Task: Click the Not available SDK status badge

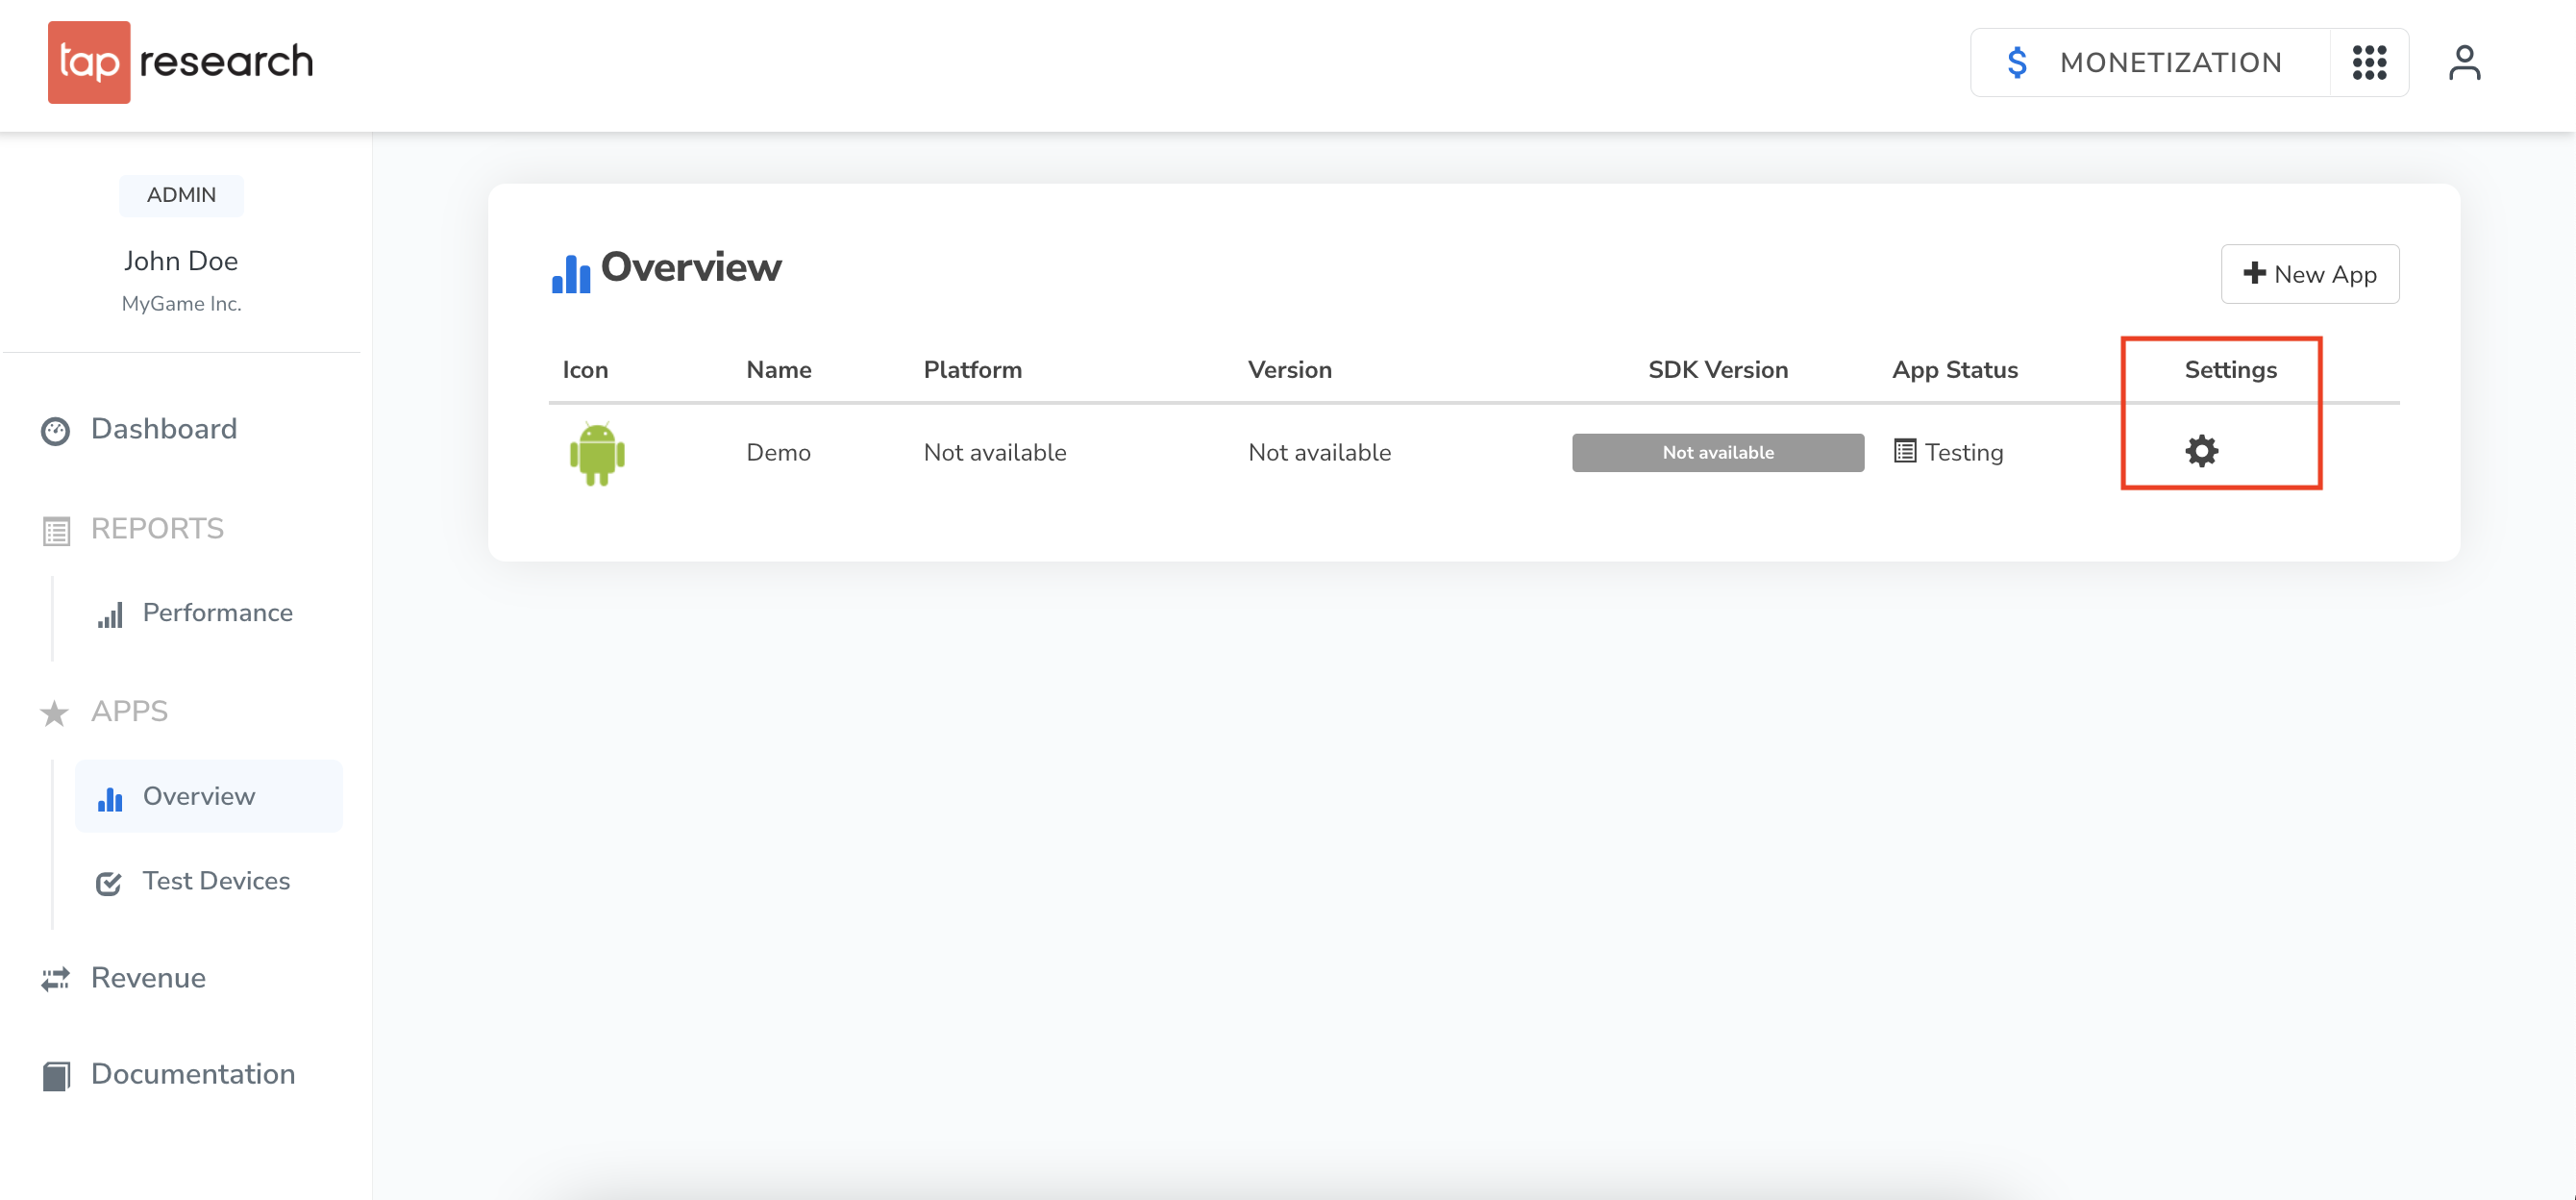Action: (1717, 452)
